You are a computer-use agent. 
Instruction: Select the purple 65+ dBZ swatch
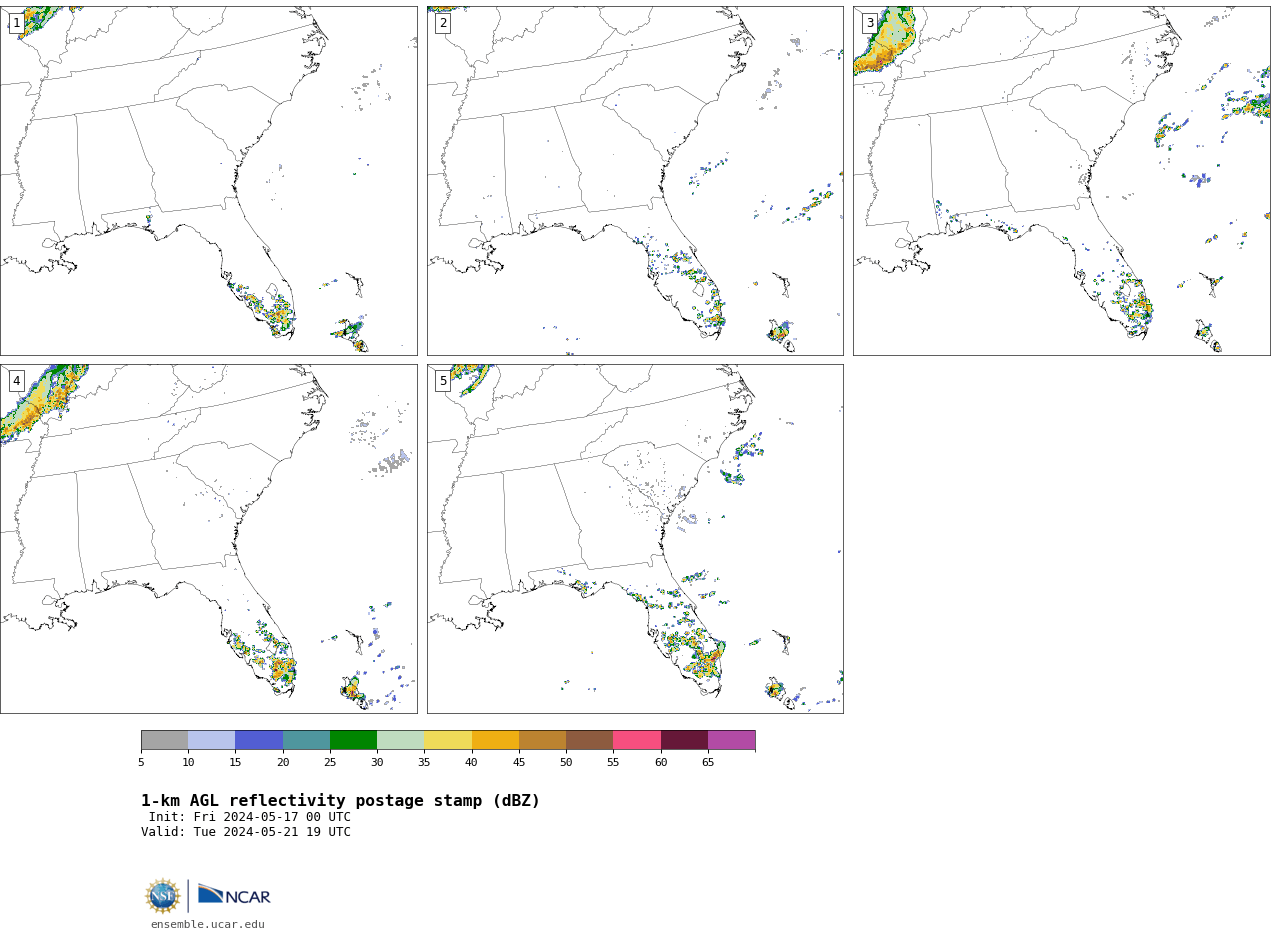(x=731, y=740)
